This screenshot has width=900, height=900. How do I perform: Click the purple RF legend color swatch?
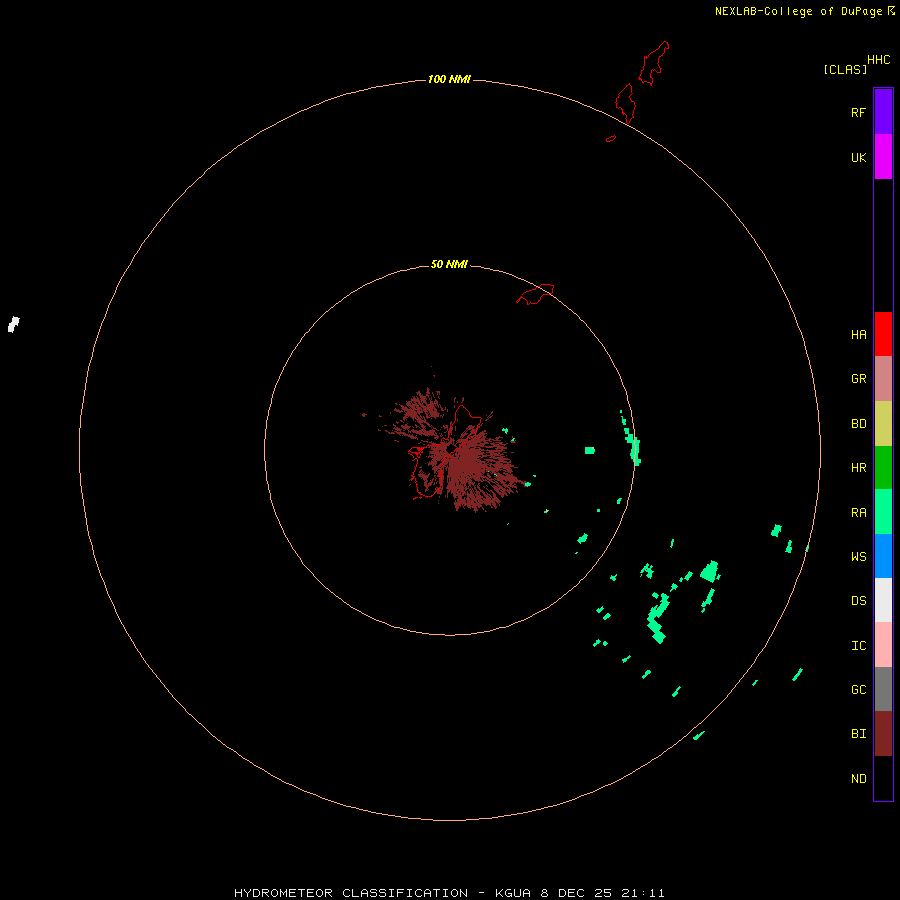(883, 112)
